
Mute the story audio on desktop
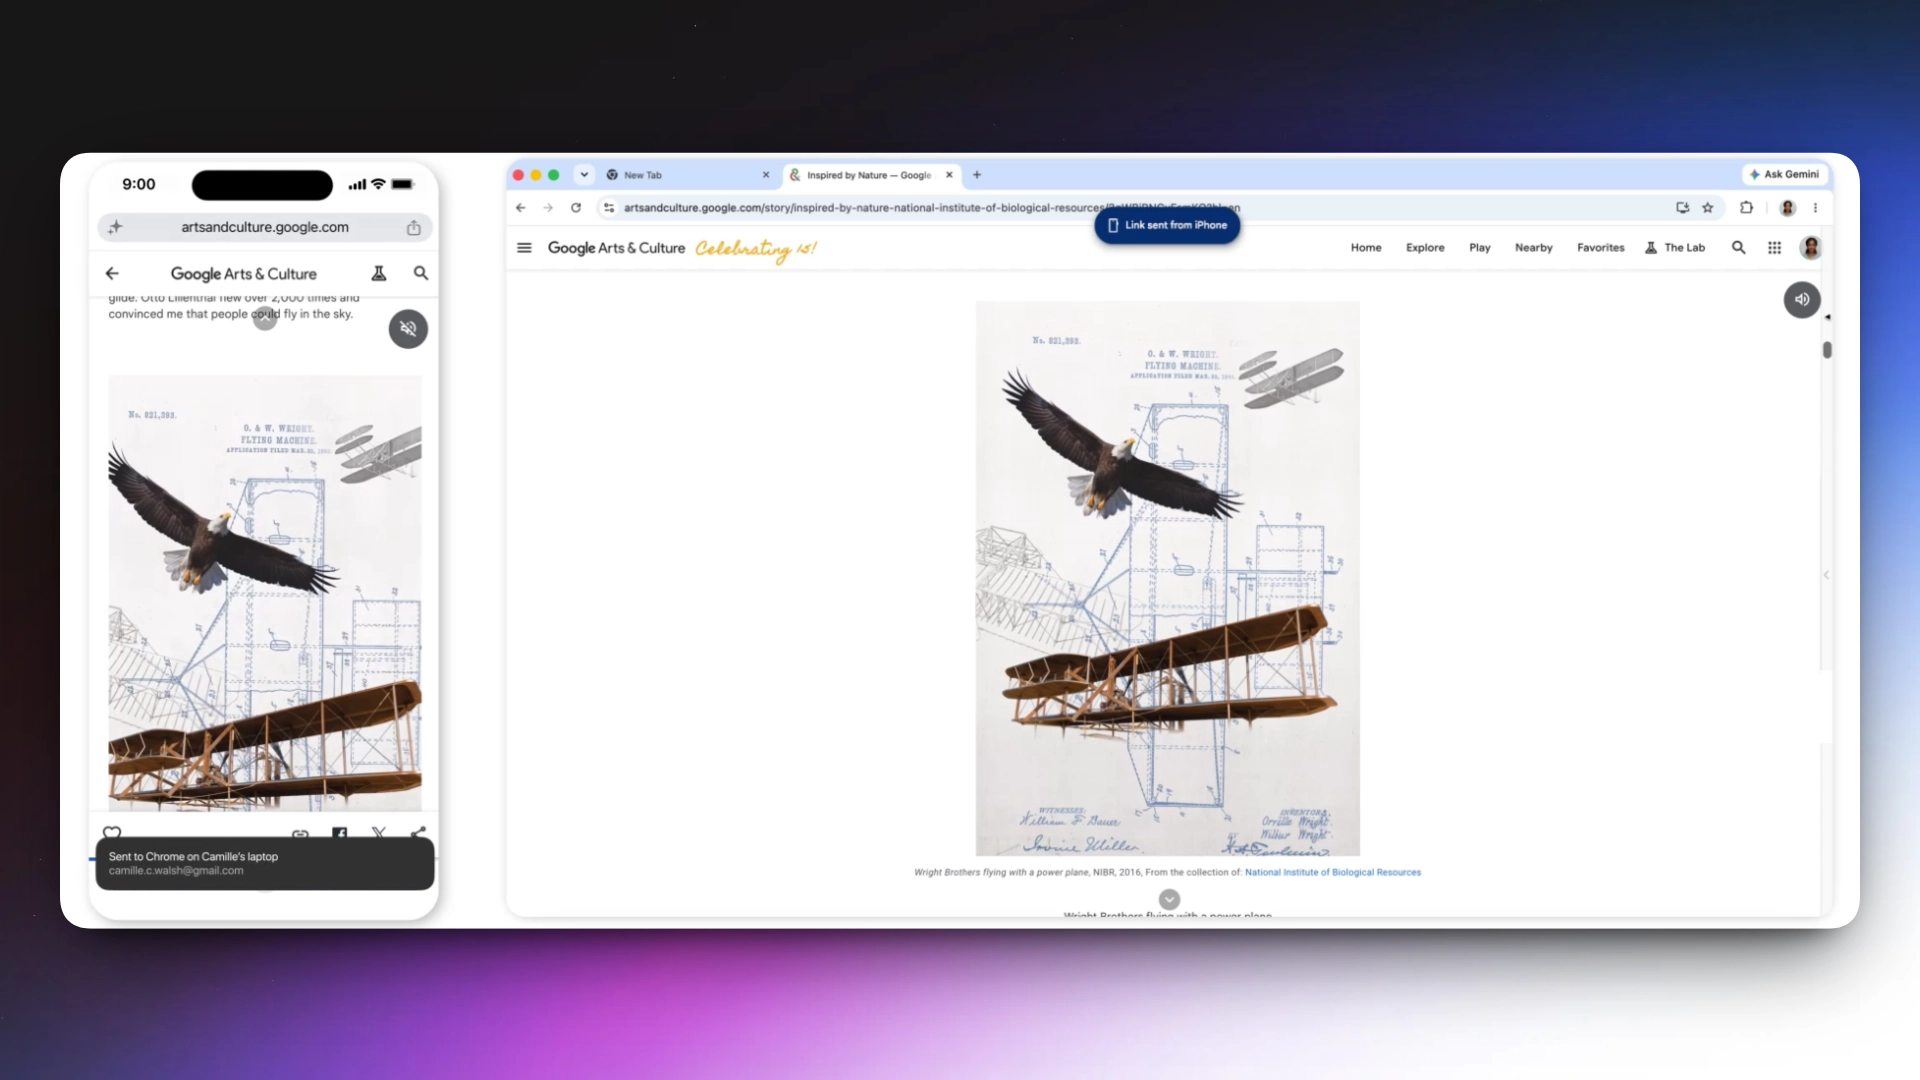point(1802,300)
